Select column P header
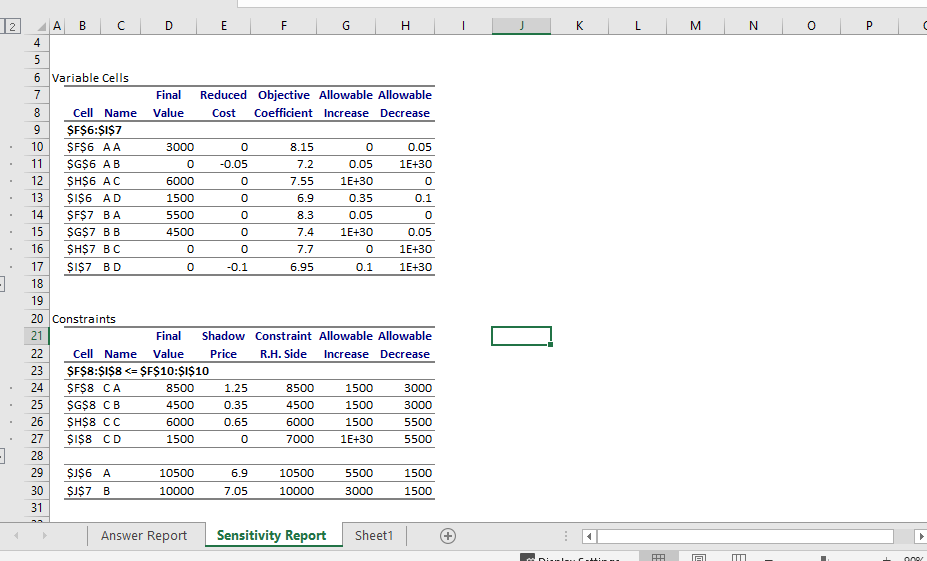 point(868,26)
